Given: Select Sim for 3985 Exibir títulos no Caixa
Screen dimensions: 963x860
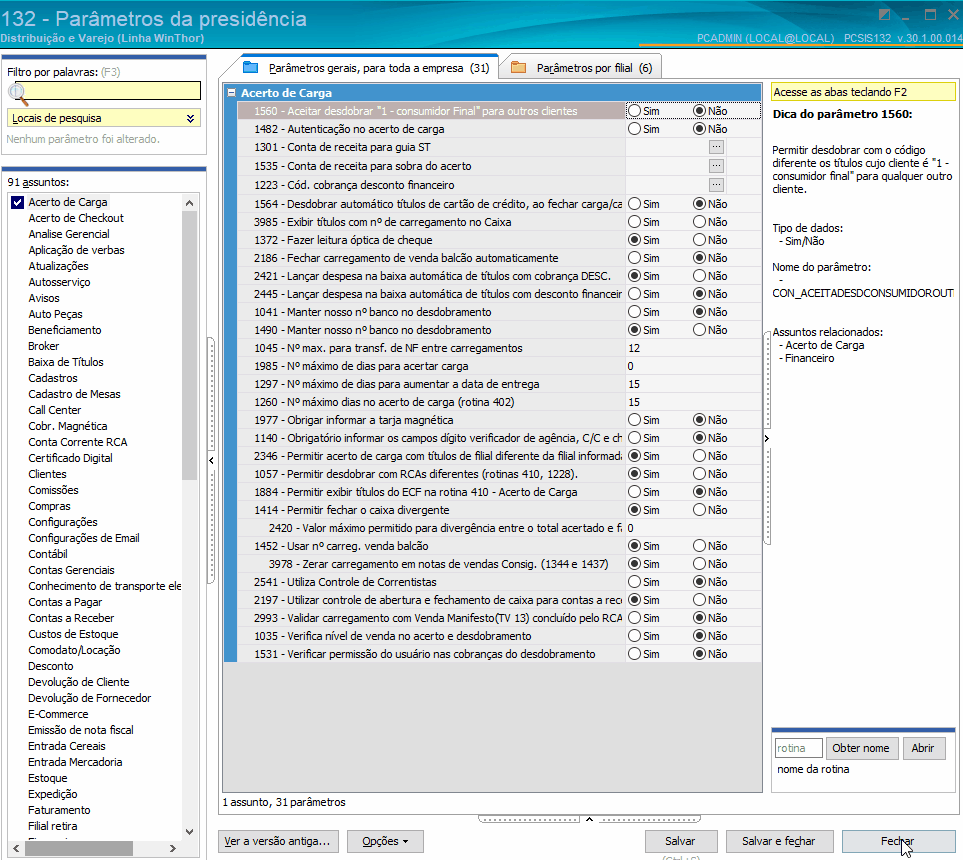Looking at the screenshot, I should (x=634, y=222).
